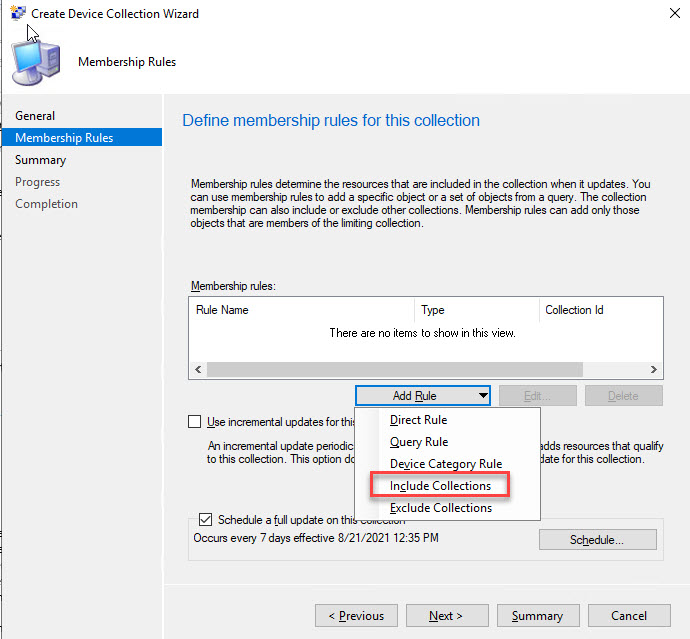Image resolution: width=690 pixels, height=639 pixels.
Task: Enable the incremental updates checkbox
Action: (x=195, y=422)
